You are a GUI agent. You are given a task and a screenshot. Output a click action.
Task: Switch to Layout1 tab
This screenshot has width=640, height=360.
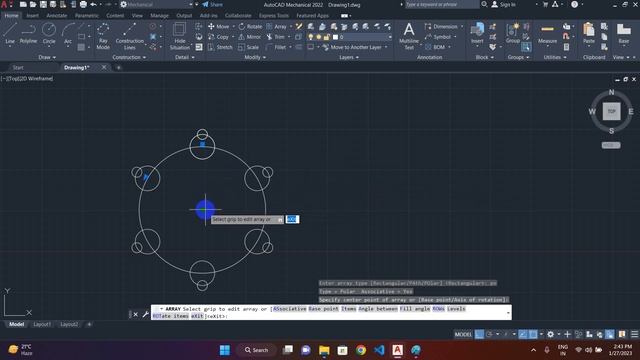[42, 324]
